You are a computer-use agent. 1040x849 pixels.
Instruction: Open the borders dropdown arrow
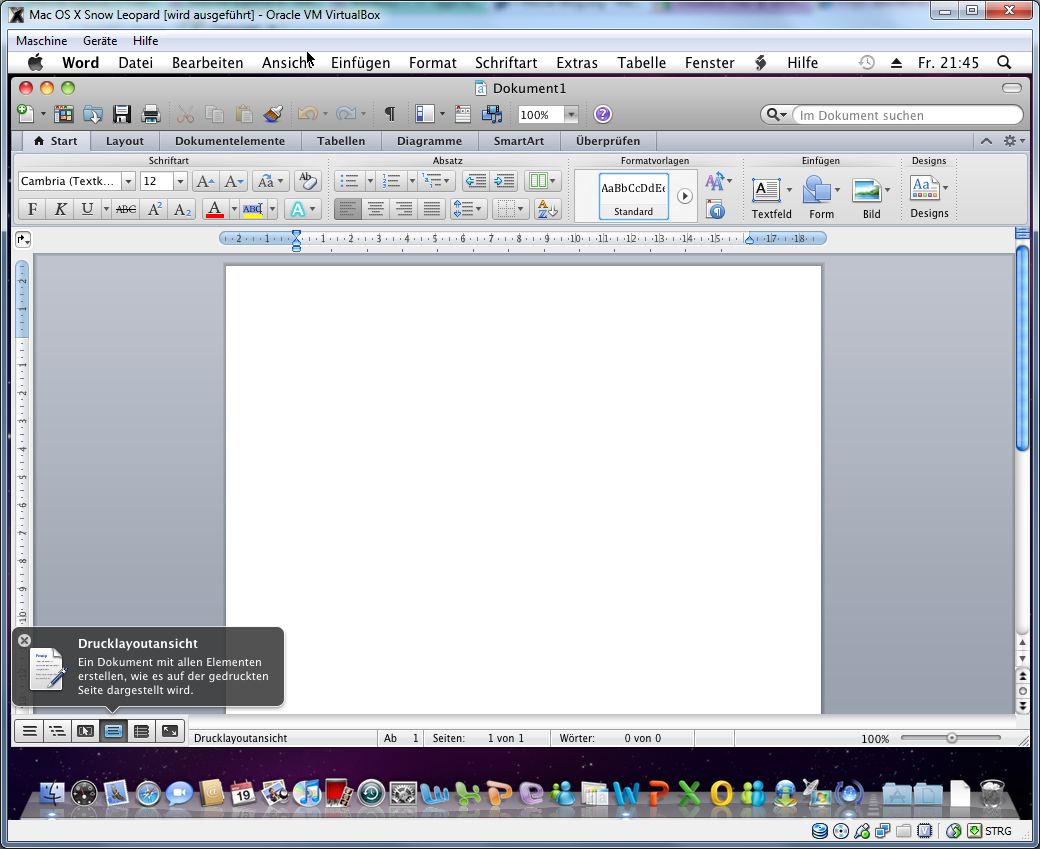click(520, 210)
